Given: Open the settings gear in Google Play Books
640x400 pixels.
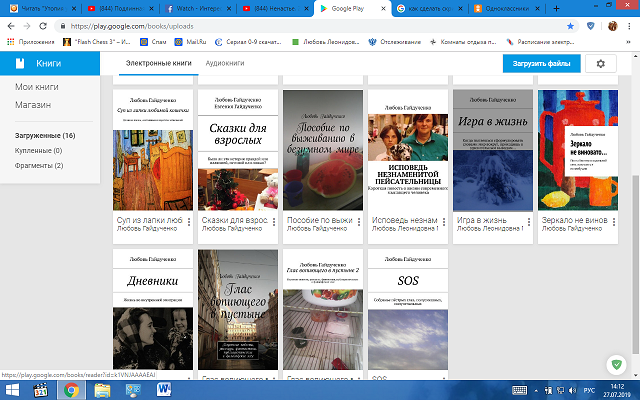Looking at the screenshot, I should coord(600,63).
